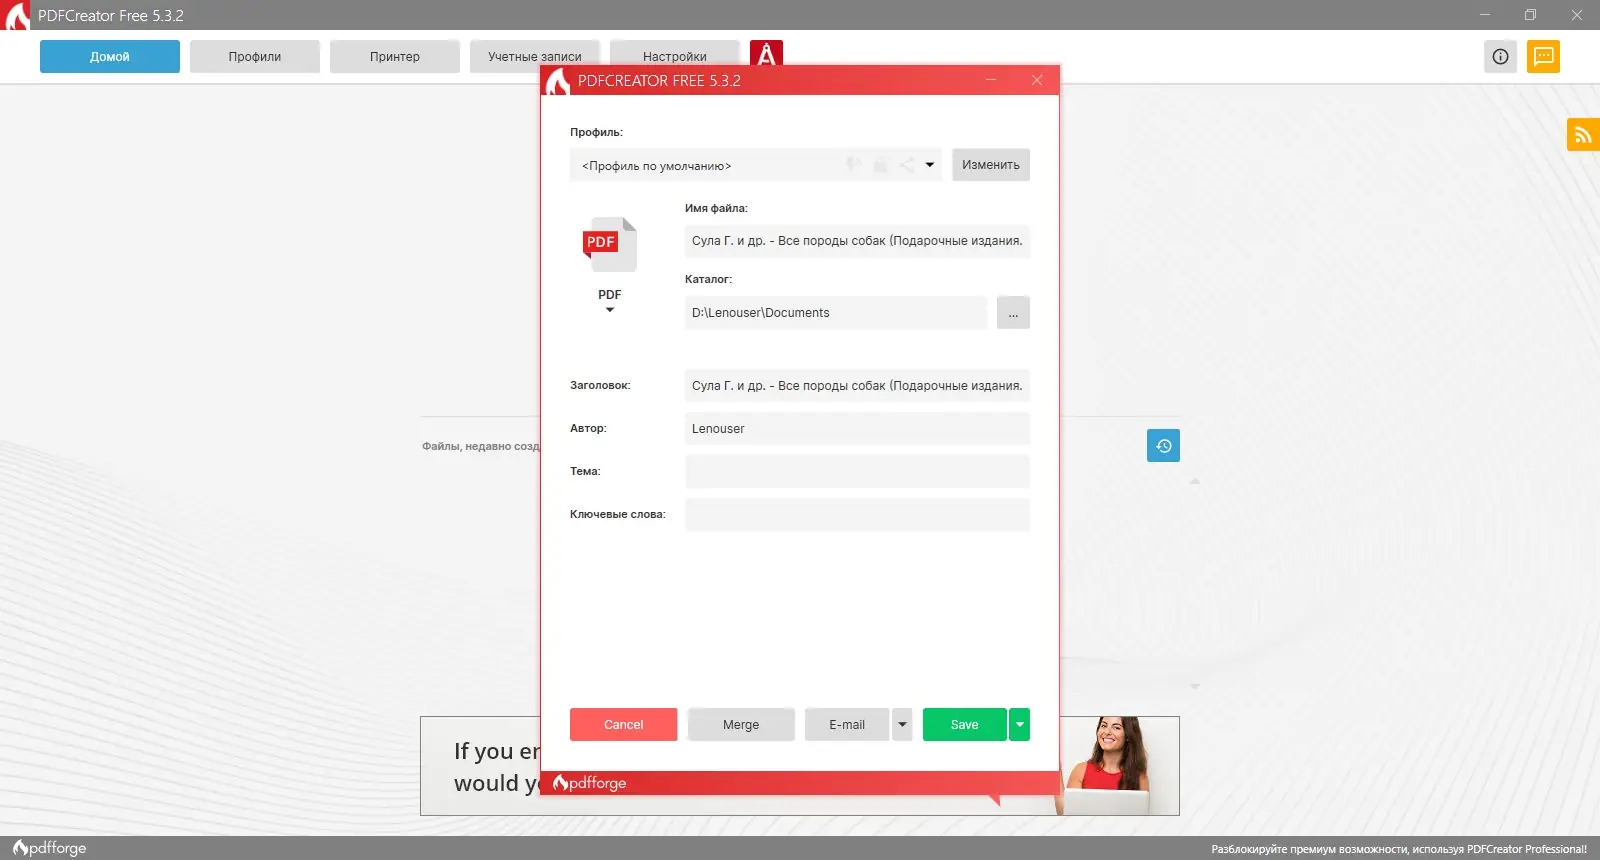Click the blue history clock icon
Image resolution: width=1600 pixels, height=860 pixels.
1163,446
